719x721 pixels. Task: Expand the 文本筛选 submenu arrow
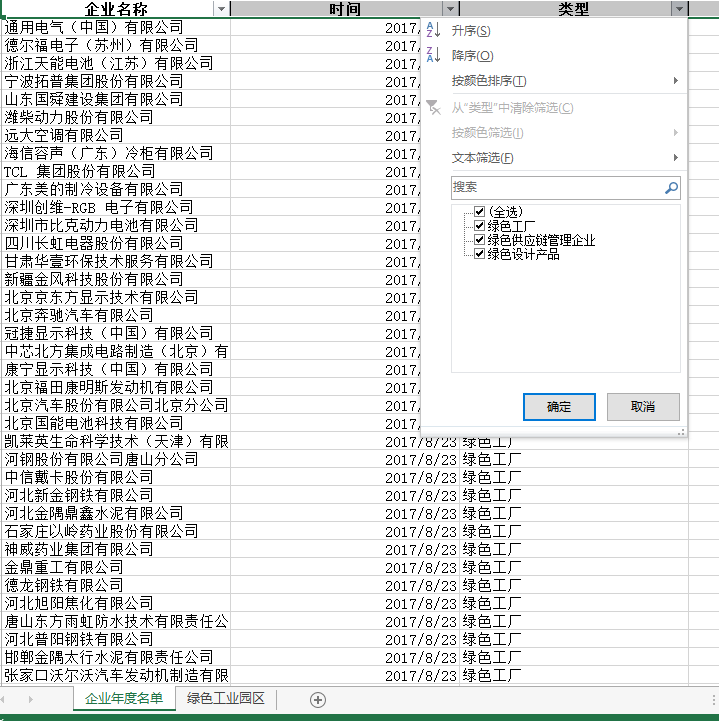(675, 158)
